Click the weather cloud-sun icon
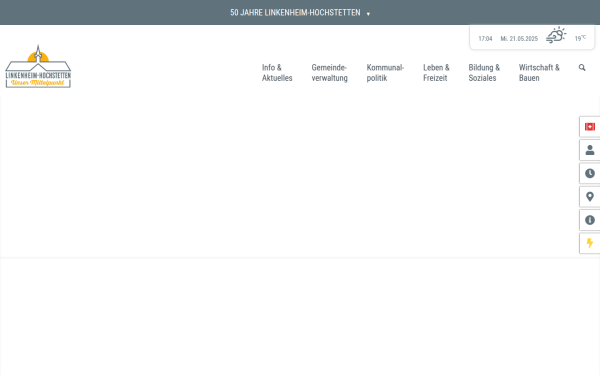The height and width of the screenshot is (375, 600). [x=556, y=35]
